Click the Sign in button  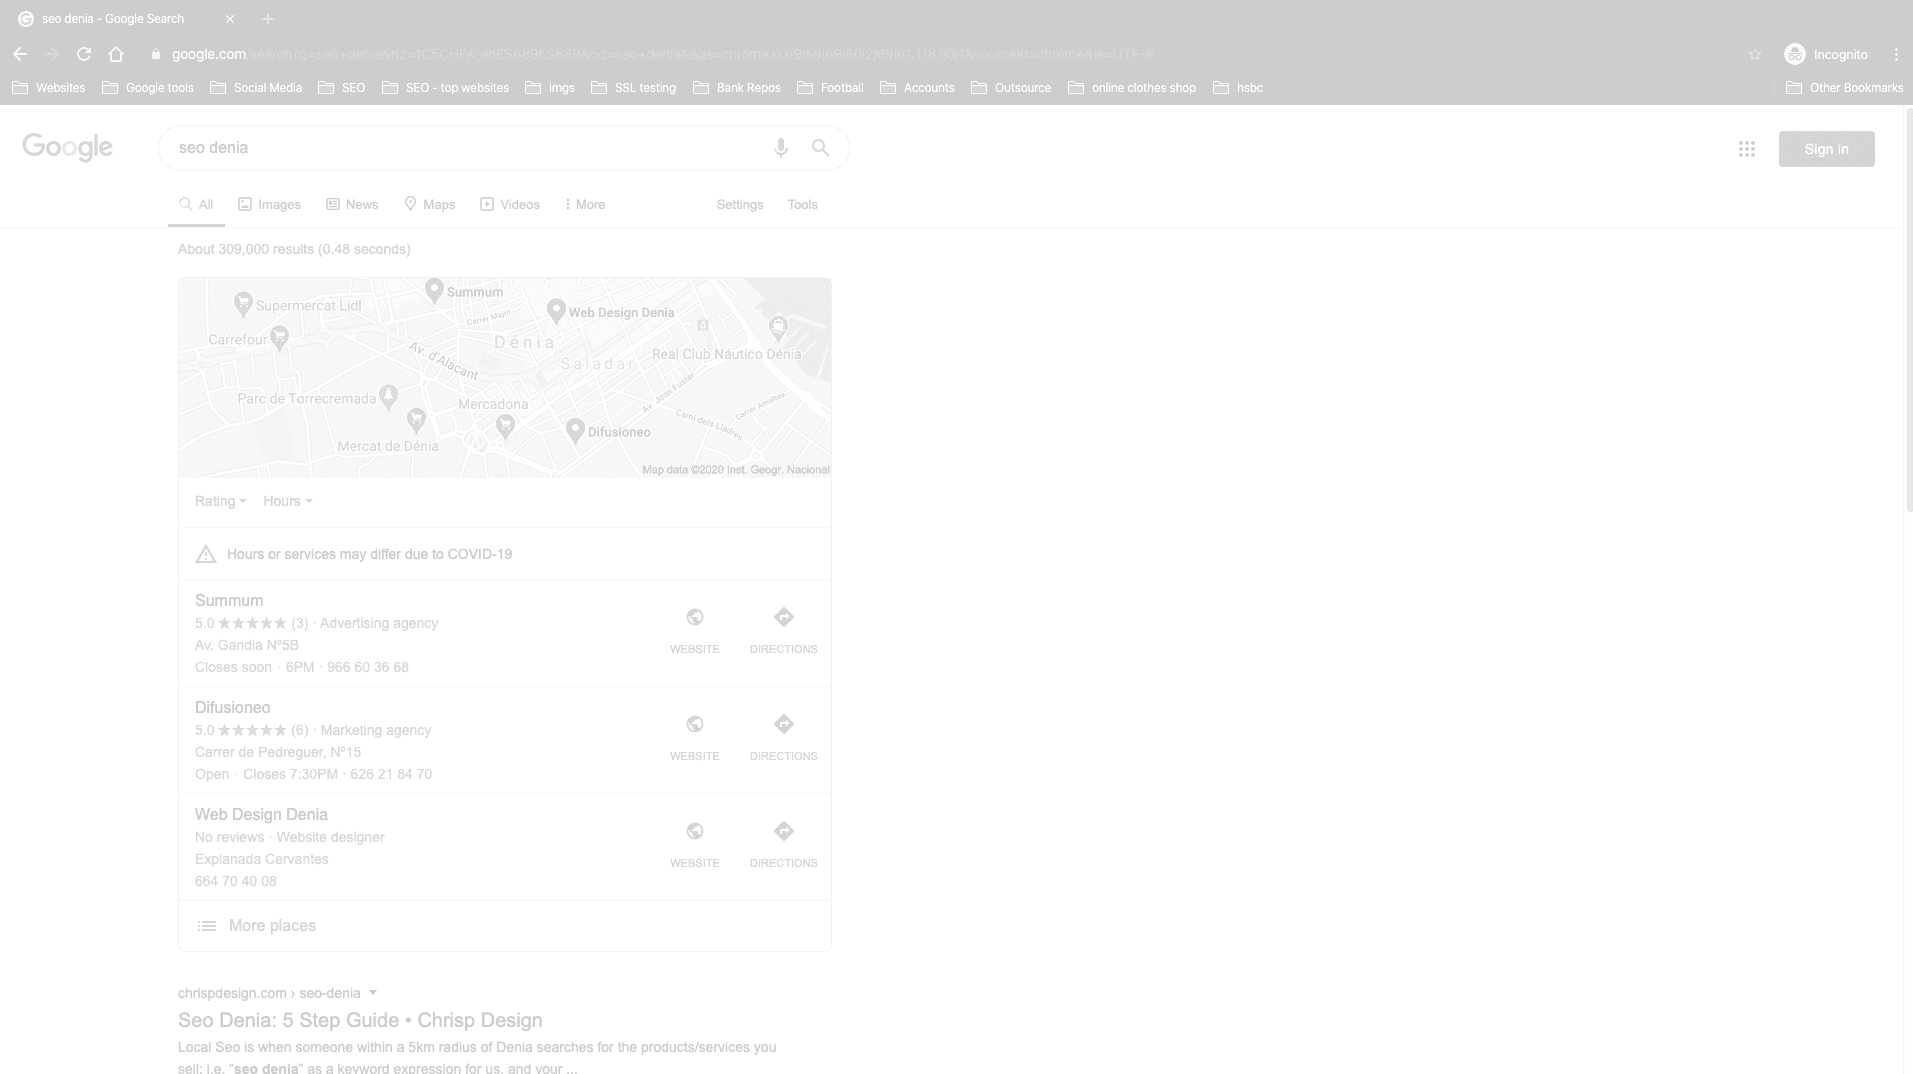(x=1826, y=149)
